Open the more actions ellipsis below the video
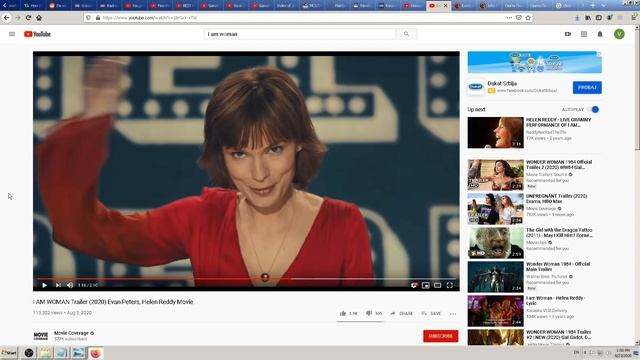640x360 pixels. 453,314
